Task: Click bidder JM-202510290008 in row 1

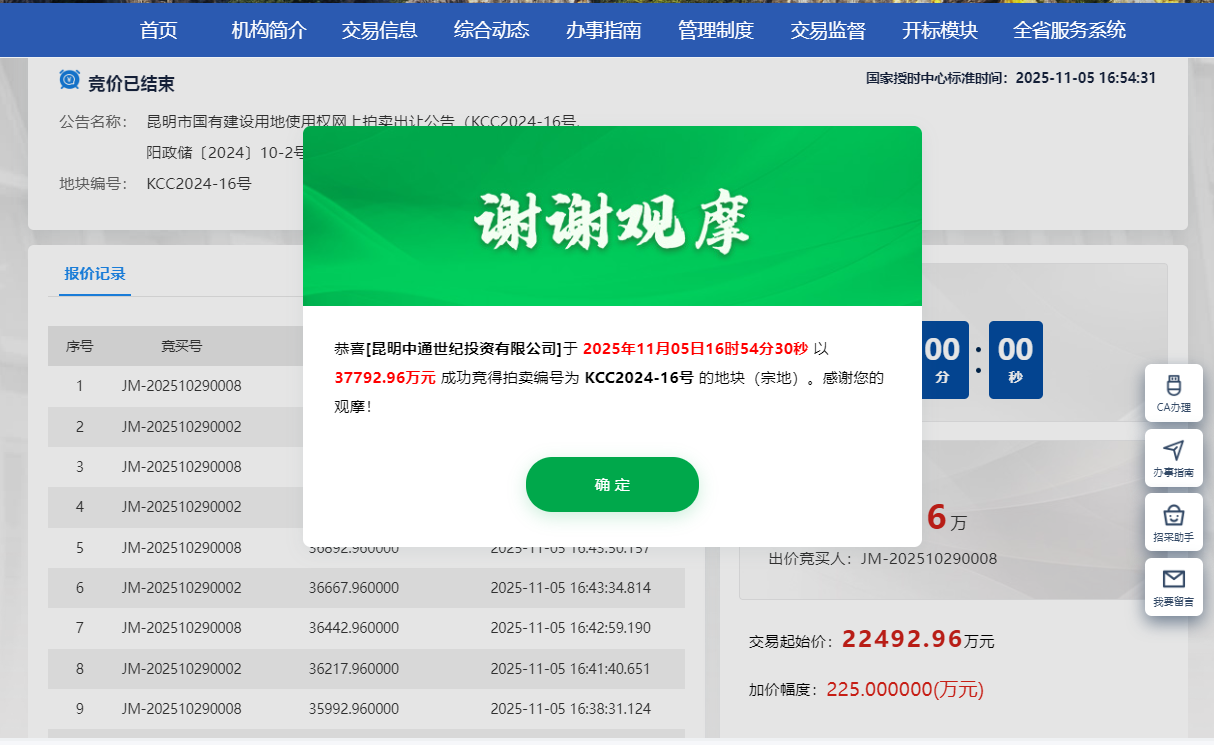Action: pyautogui.click(x=182, y=386)
